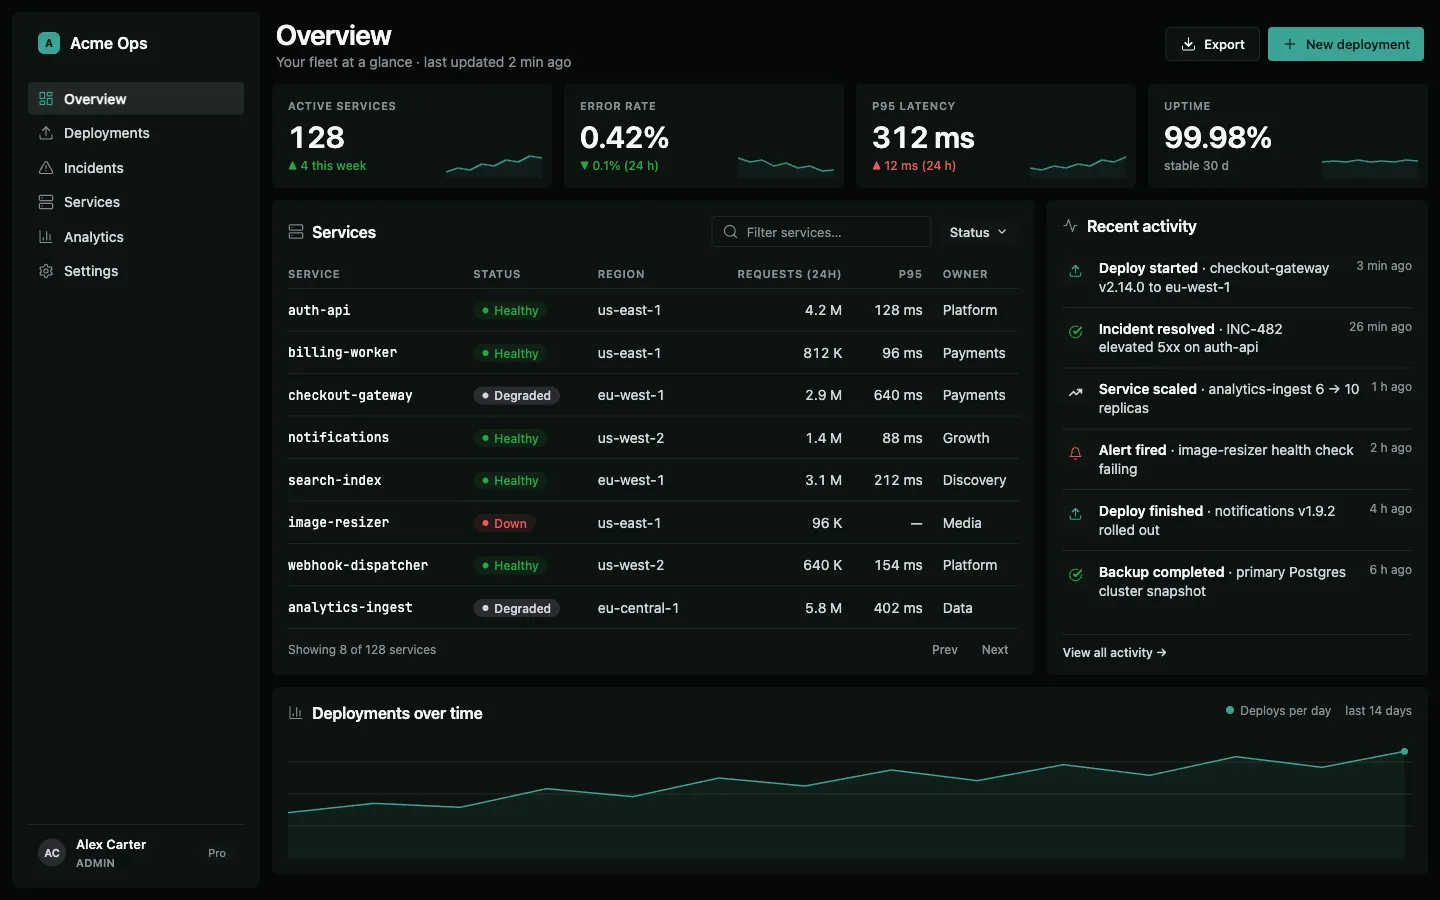
Task: Click the P95 Latency sparkline chart
Action: pyautogui.click(x=1078, y=165)
